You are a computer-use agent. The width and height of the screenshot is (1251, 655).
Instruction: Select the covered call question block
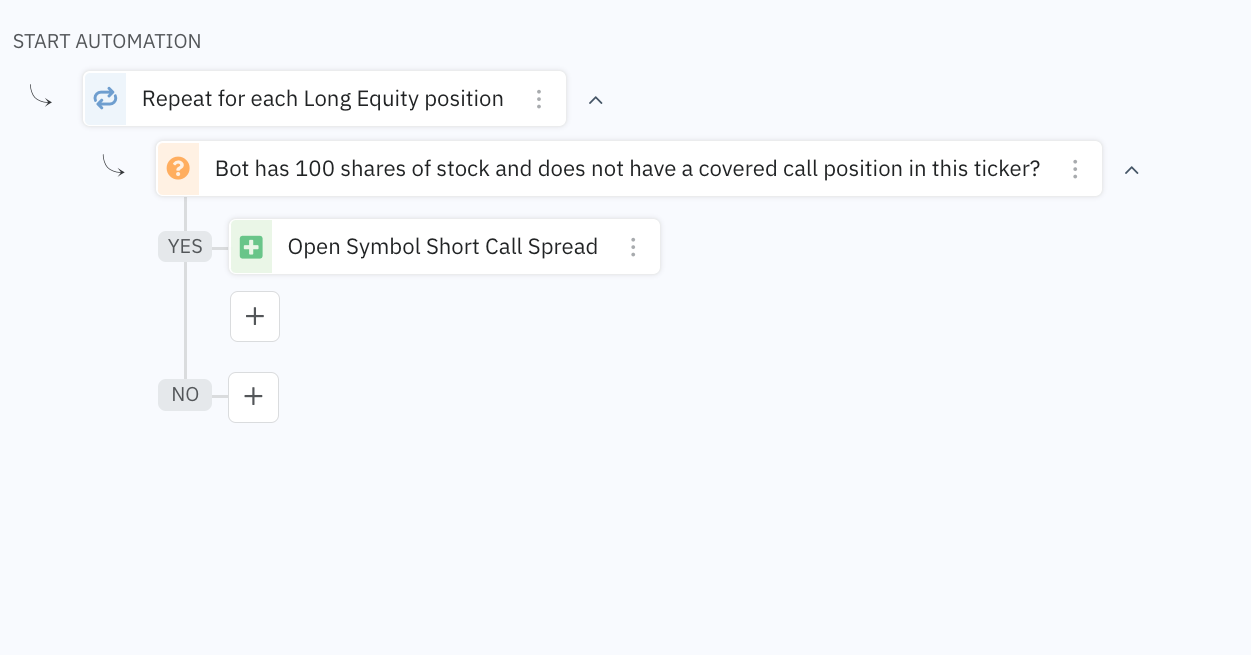(628, 169)
